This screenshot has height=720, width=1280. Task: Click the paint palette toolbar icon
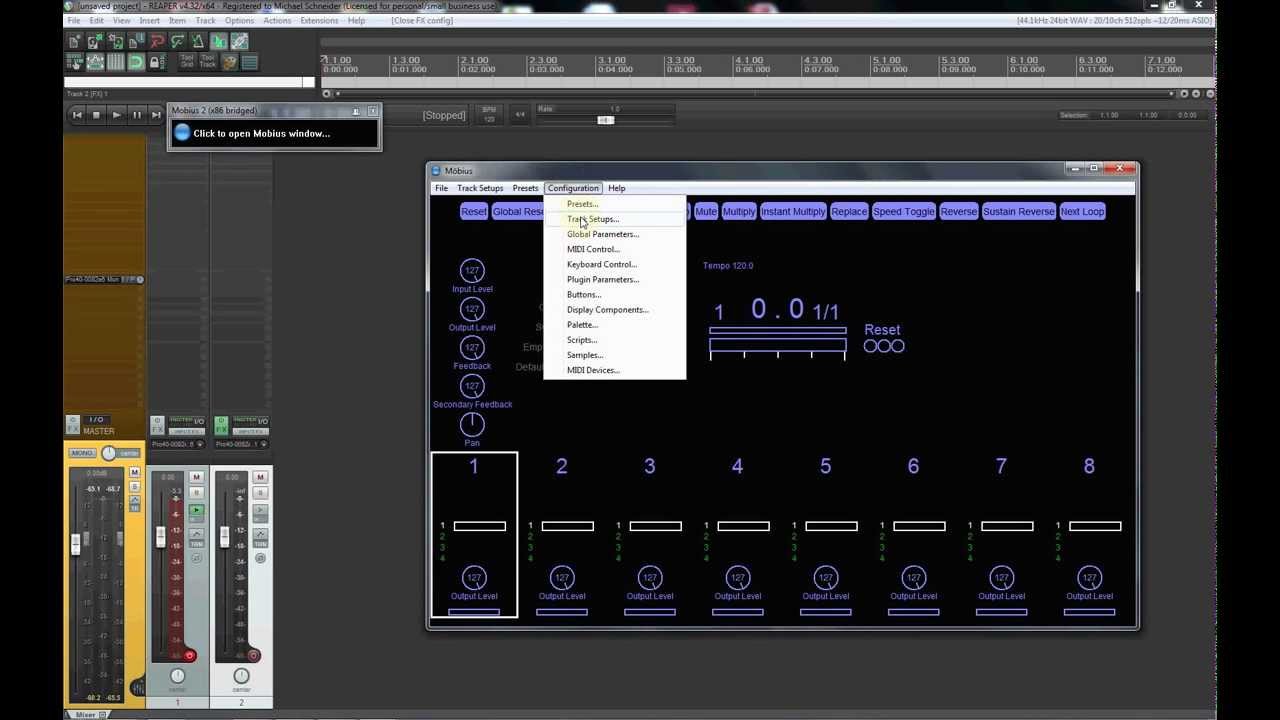230,62
